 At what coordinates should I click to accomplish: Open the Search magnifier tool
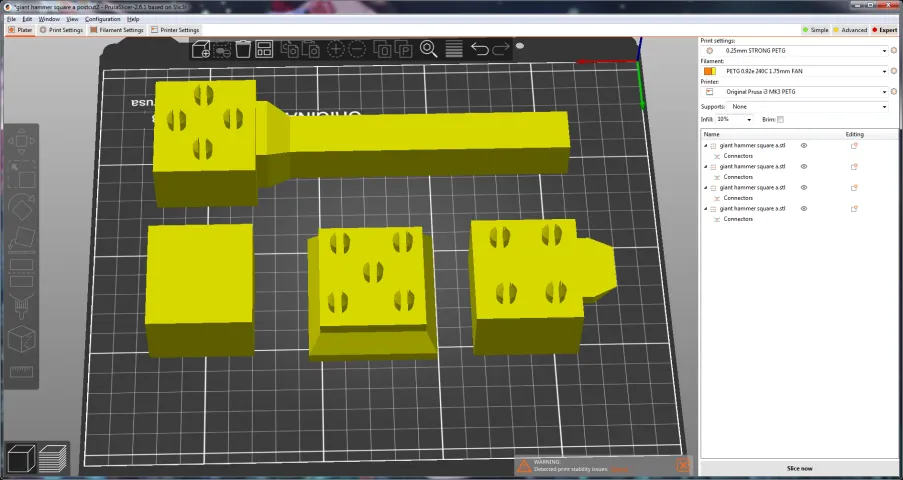429,49
